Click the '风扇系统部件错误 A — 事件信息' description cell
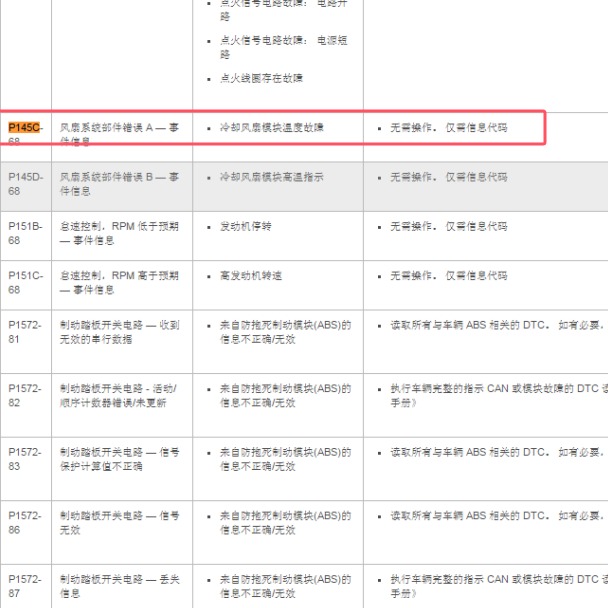 [119, 134]
